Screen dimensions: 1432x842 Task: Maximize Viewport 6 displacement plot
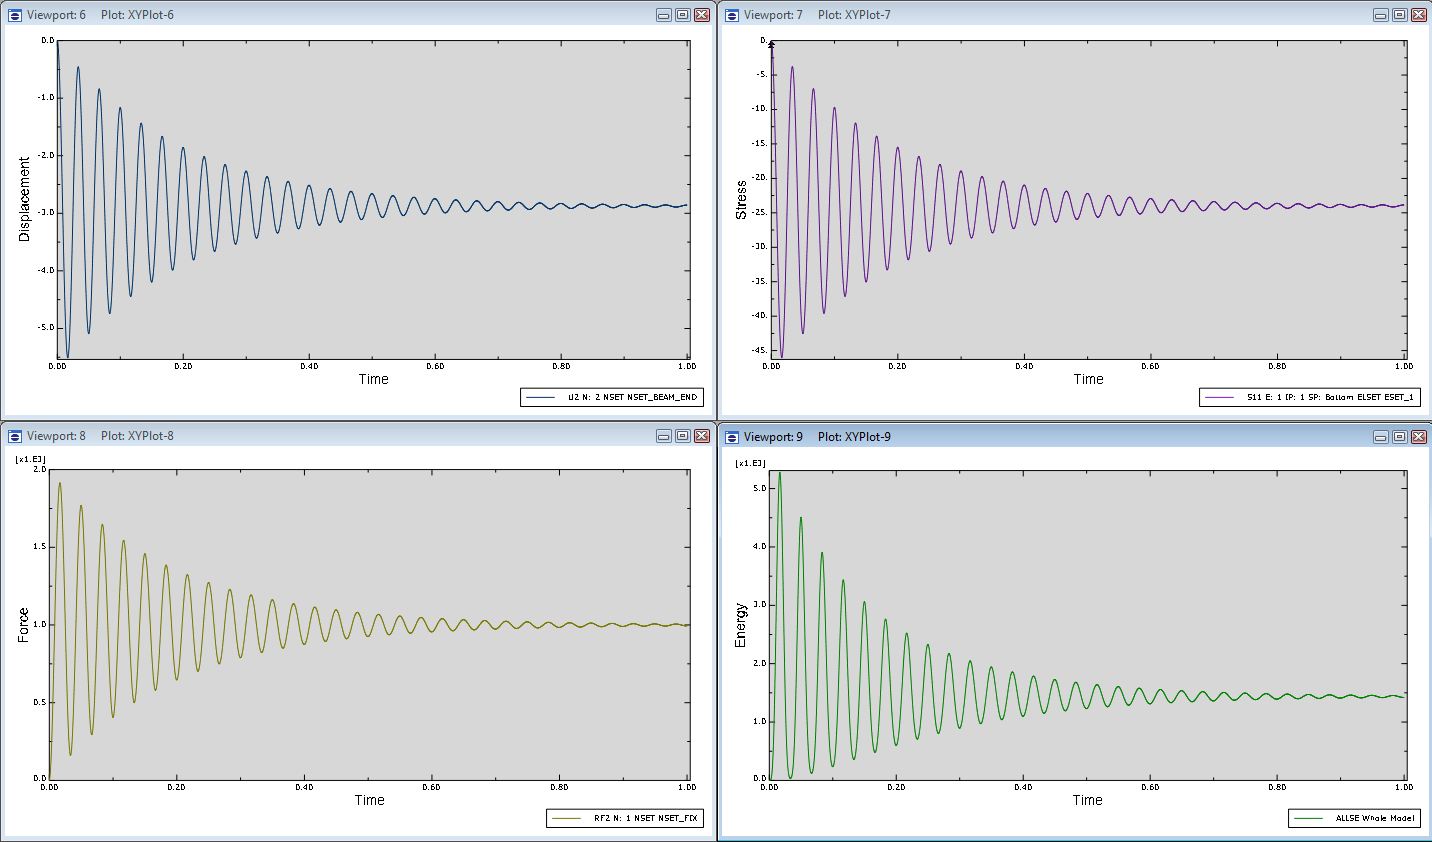[x=682, y=15]
